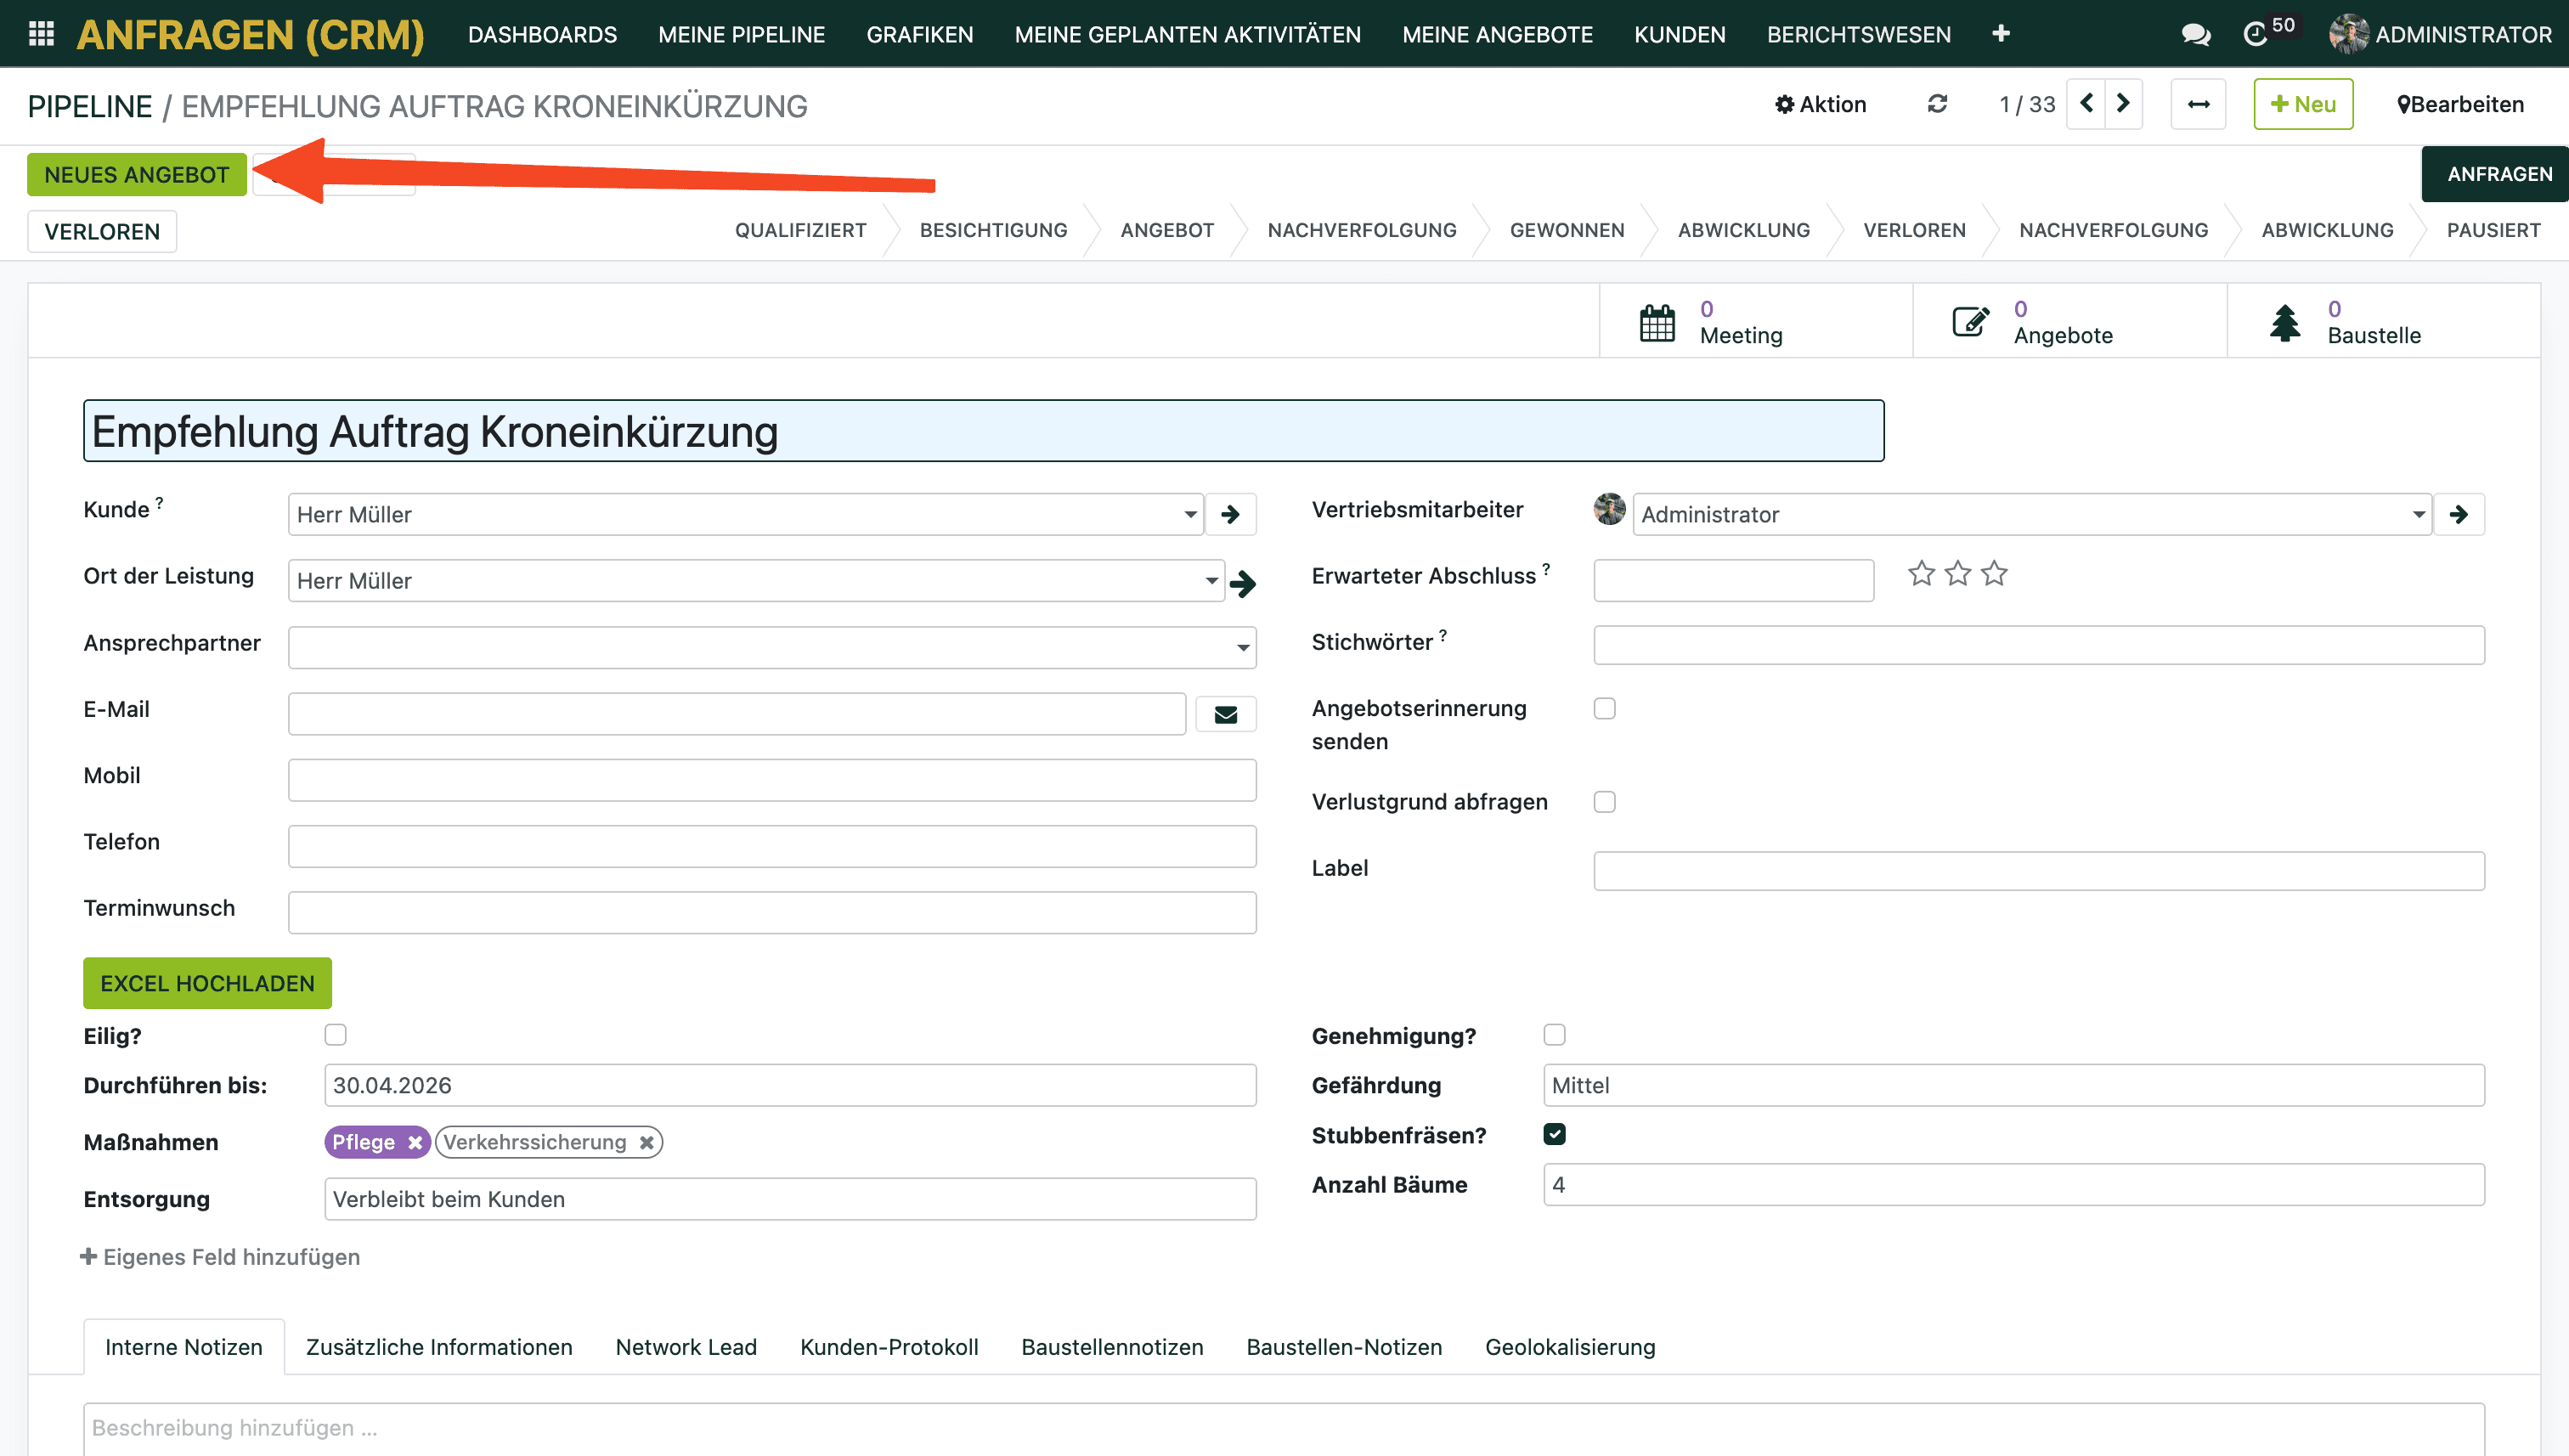This screenshot has height=1456, width=2569.
Task: Click the refresh record icon
Action: tap(1937, 104)
